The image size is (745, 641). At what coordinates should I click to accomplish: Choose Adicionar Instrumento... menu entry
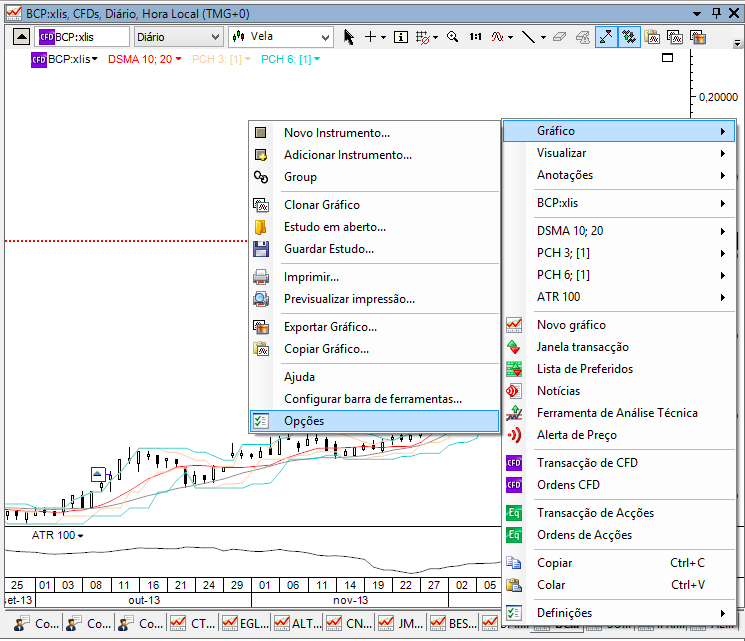point(374,155)
